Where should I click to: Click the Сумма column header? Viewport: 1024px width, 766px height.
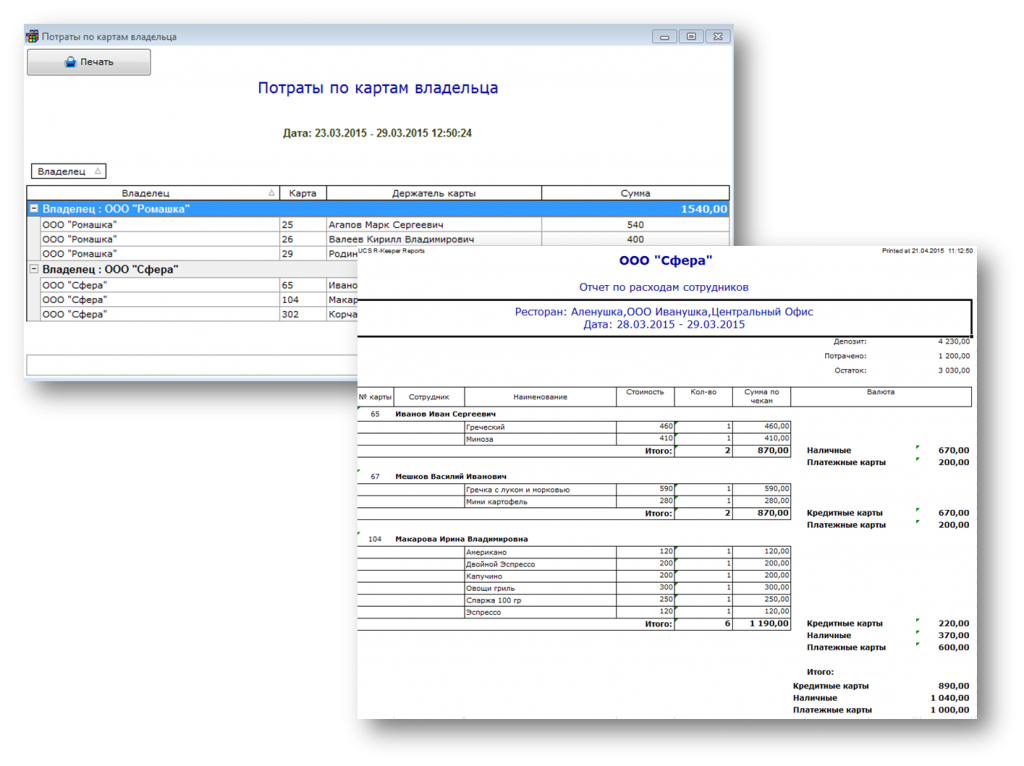(635, 193)
